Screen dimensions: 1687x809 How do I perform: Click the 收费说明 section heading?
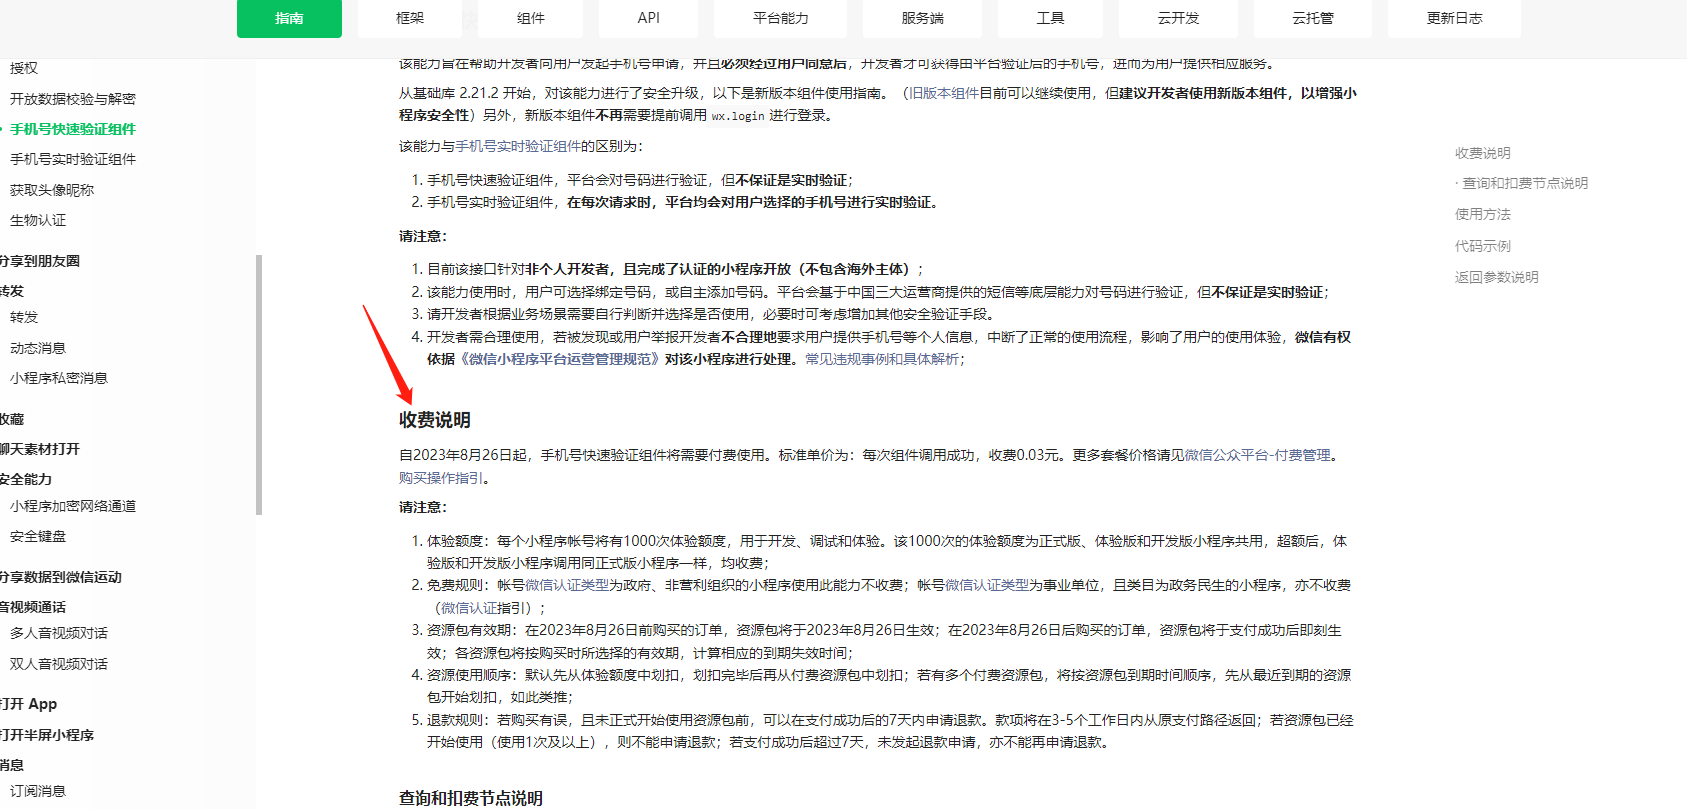click(435, 420)
